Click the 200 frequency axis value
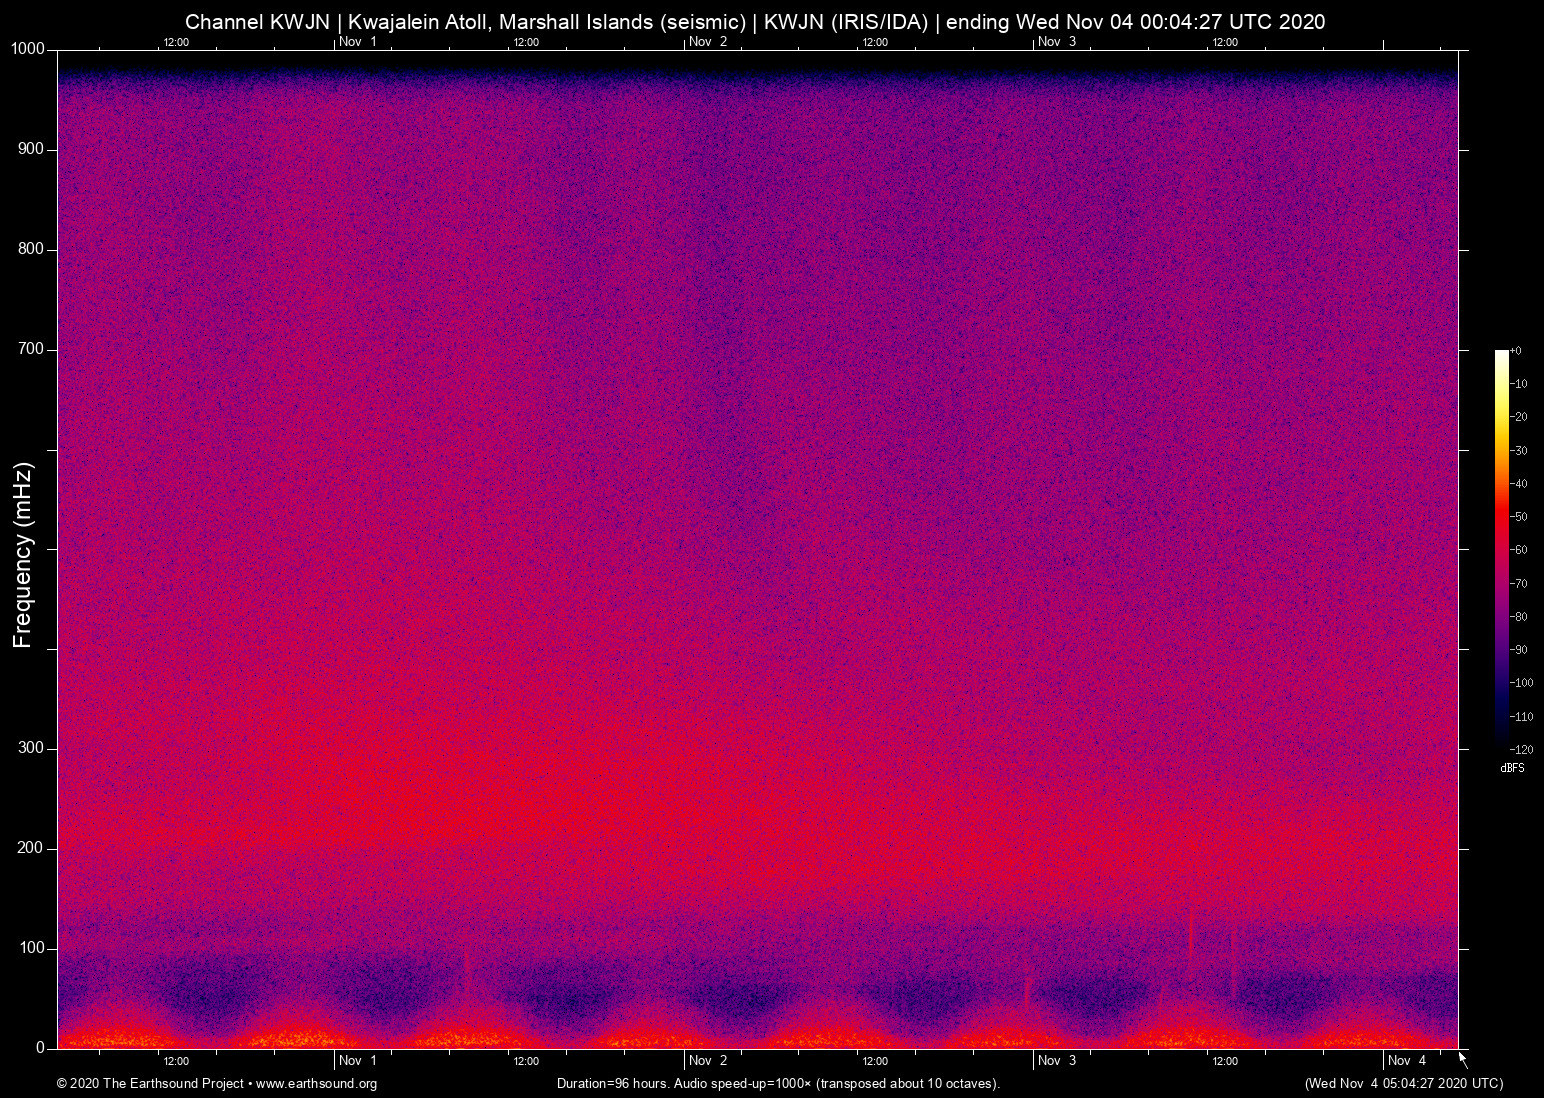The height and width of the screenshot is (1098, 1544). (32, 848)
